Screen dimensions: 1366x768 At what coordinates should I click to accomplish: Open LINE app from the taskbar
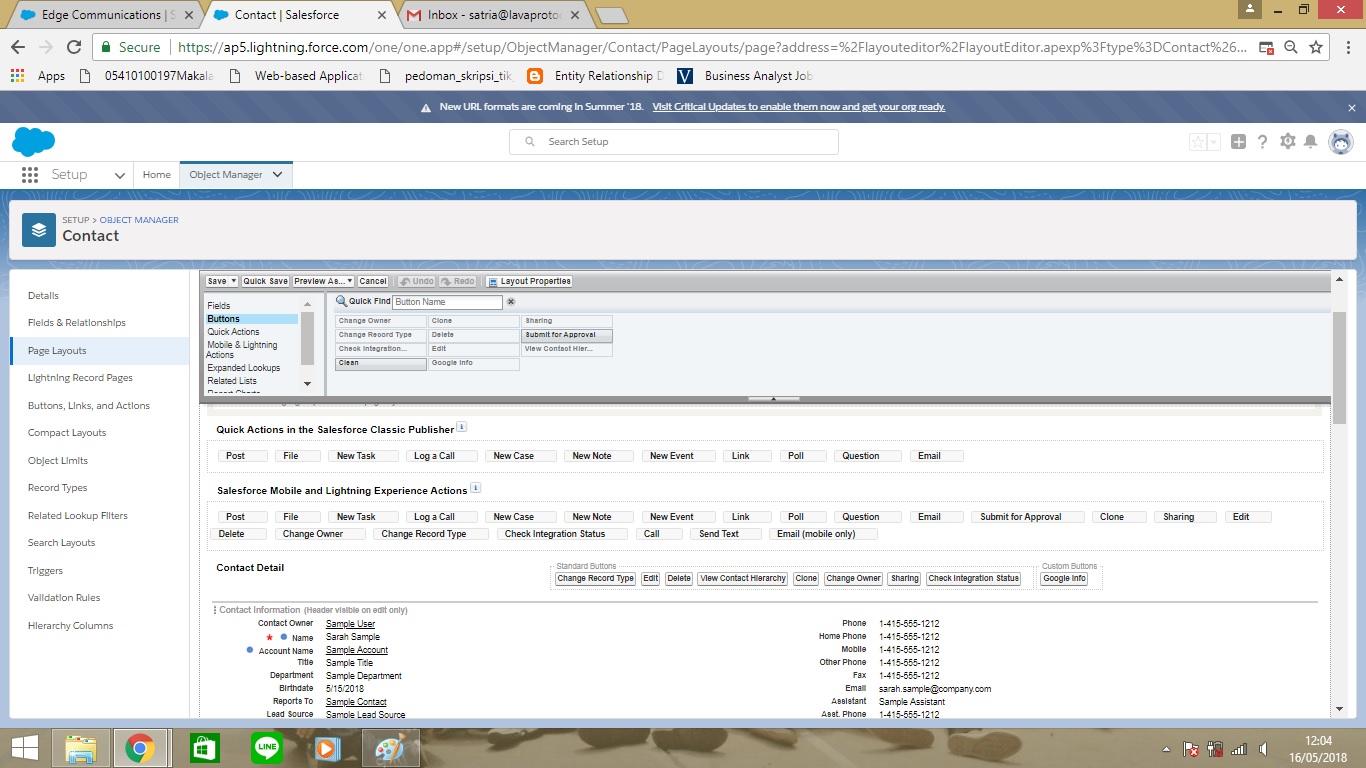point(267,748)
